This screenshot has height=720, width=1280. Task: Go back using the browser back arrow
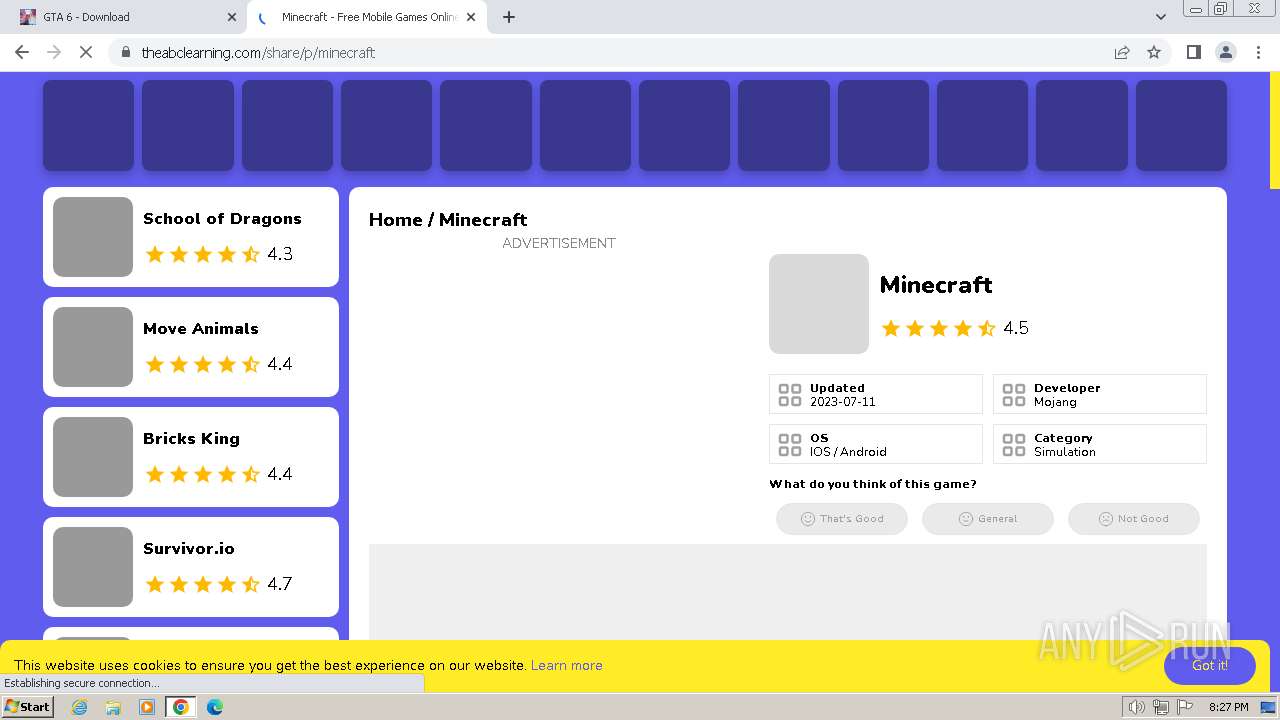pos(22,52)
